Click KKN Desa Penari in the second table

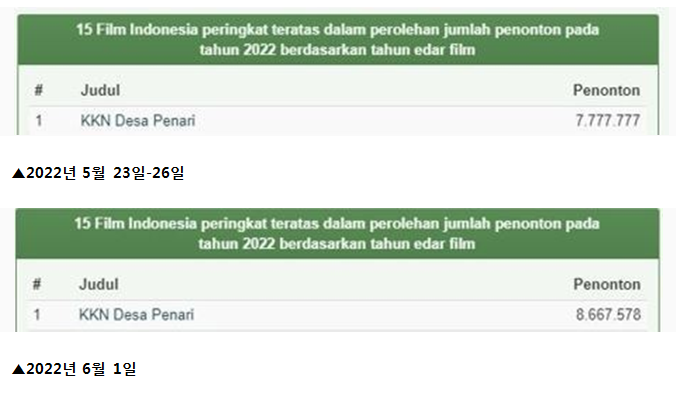click(x=136, y=315)
